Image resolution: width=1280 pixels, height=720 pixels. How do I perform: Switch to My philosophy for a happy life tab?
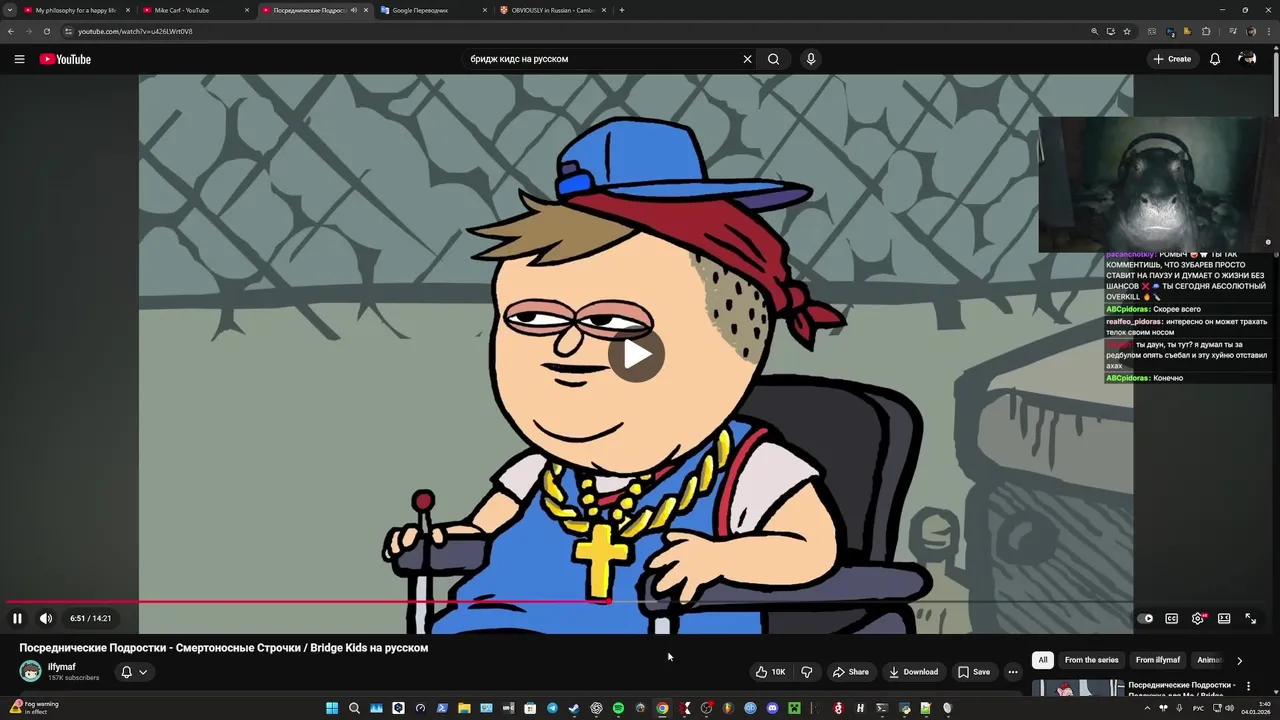76,10
